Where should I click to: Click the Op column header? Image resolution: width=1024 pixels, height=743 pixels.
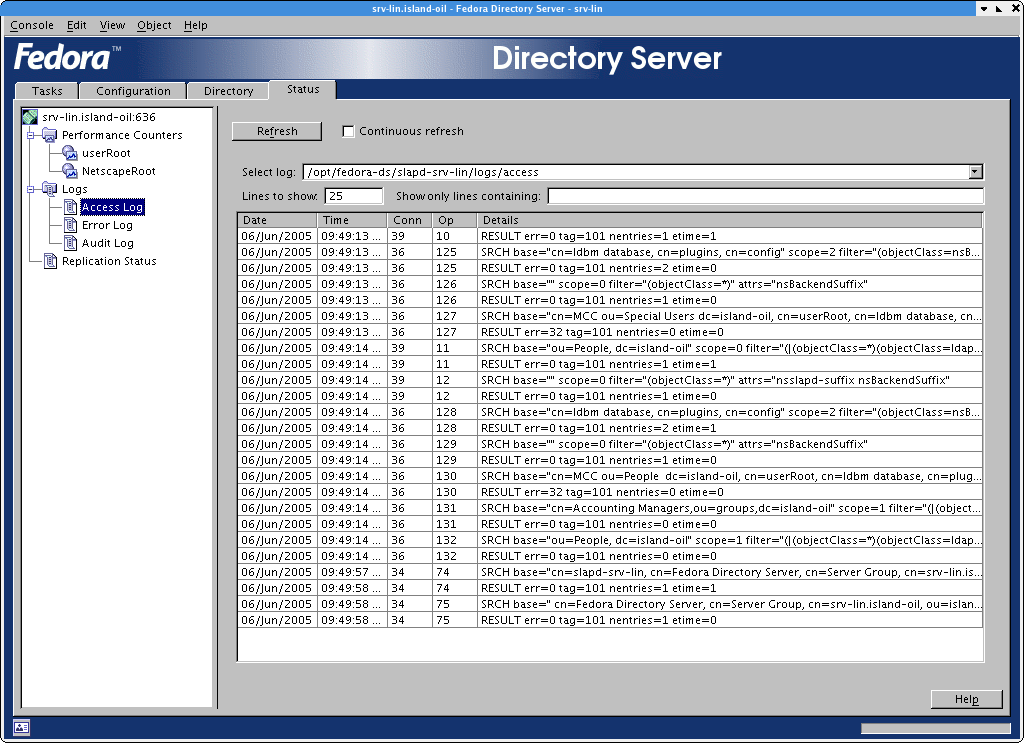tap(455, 220)
